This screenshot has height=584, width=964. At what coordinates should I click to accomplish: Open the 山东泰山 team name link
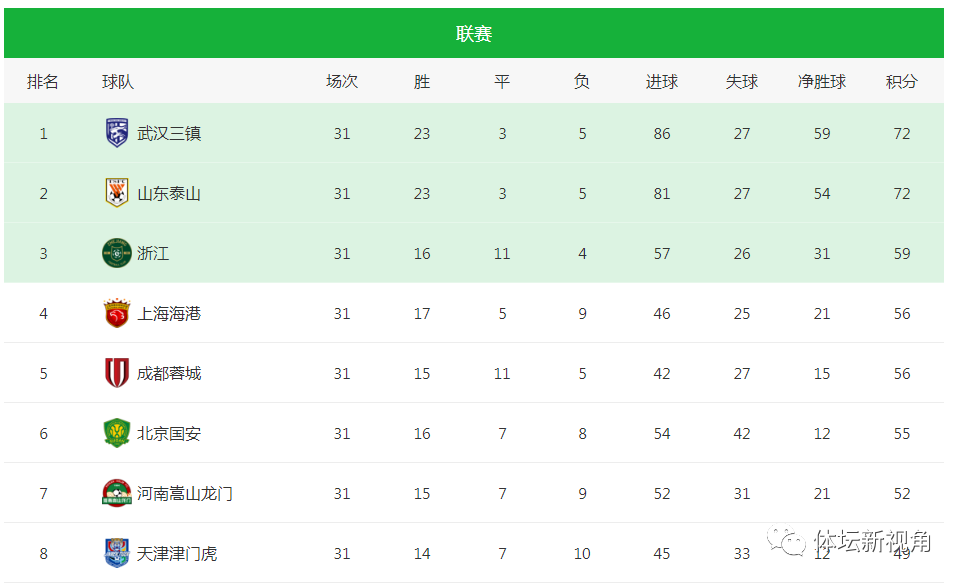169,193
